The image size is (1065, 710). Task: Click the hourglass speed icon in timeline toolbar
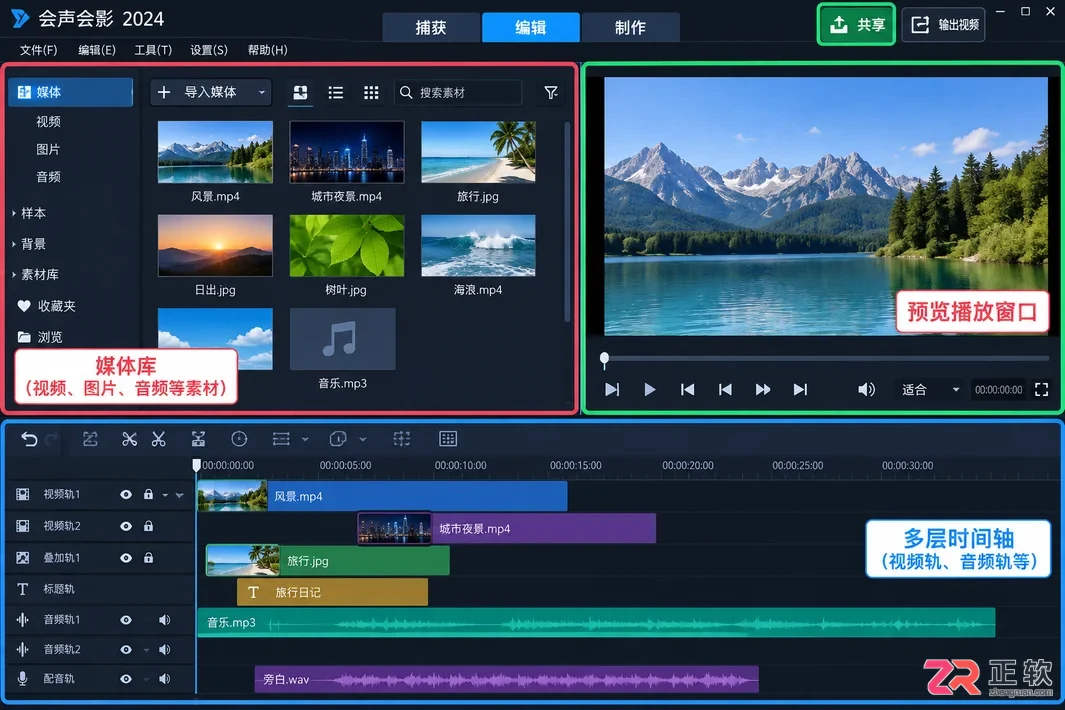(x=198, y=440)
